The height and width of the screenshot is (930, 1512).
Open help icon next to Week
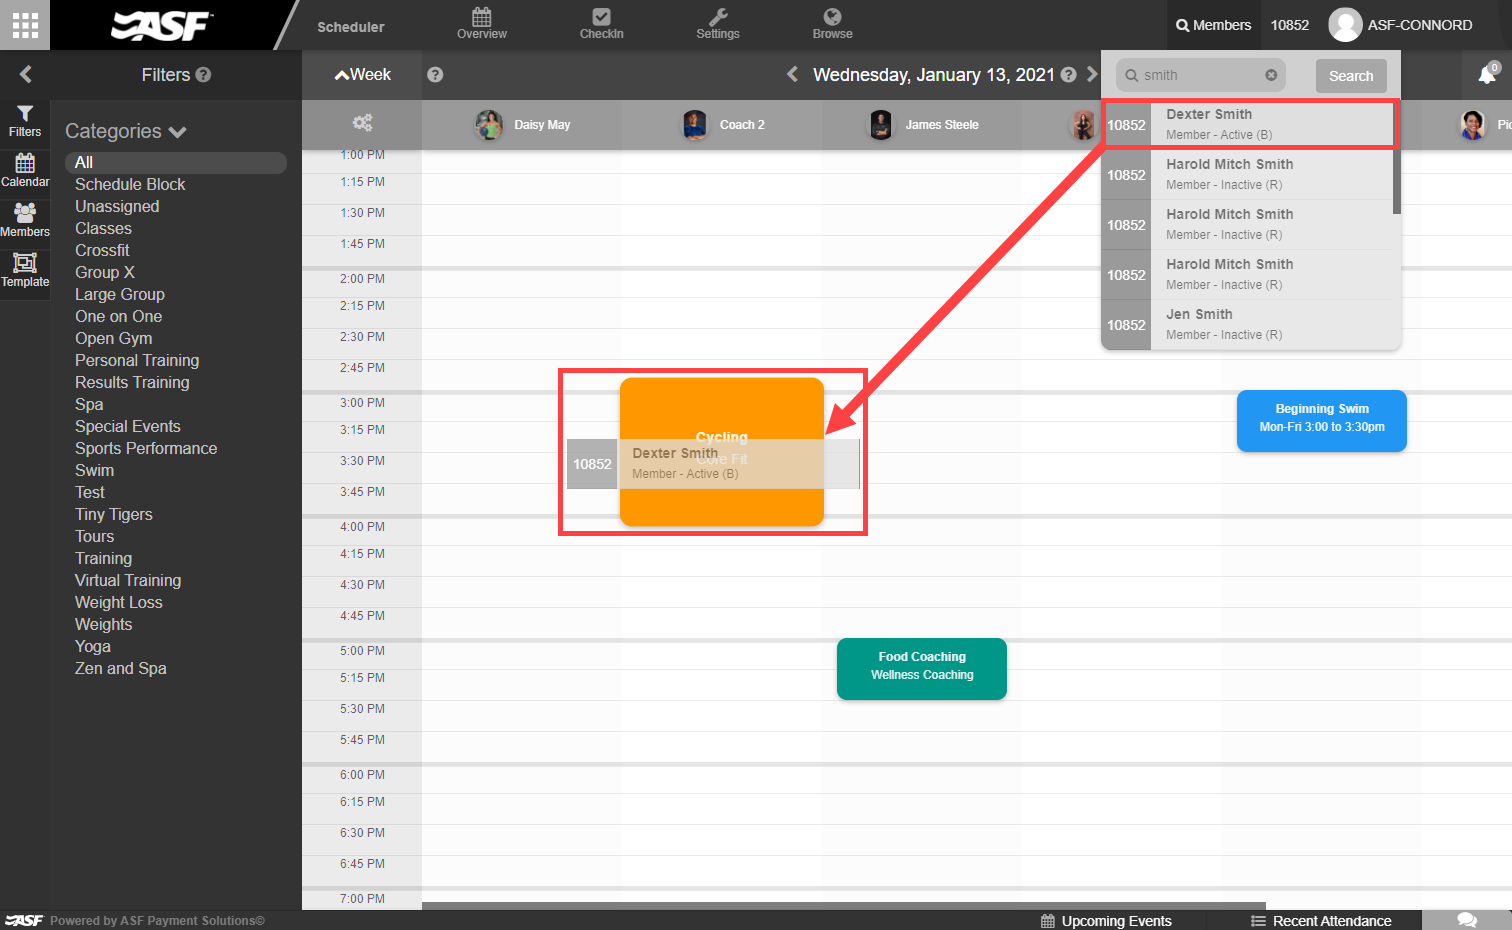click(x=435, y=75)
